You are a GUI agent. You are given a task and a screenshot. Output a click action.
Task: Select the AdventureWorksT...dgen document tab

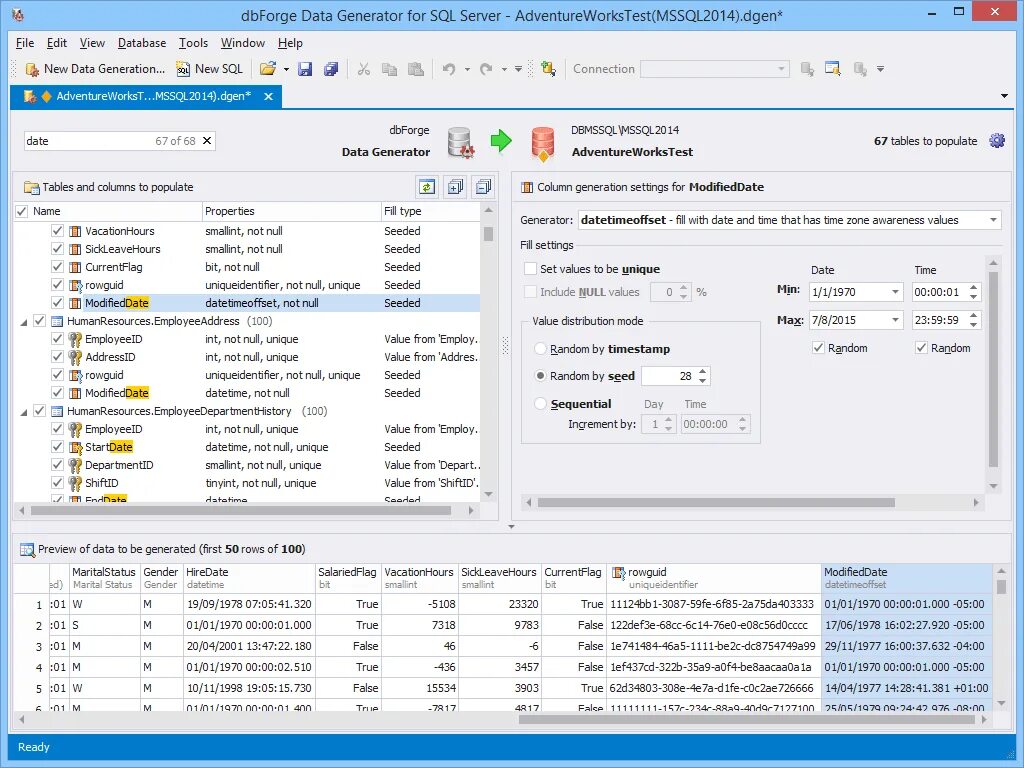(x=144, y=96)
